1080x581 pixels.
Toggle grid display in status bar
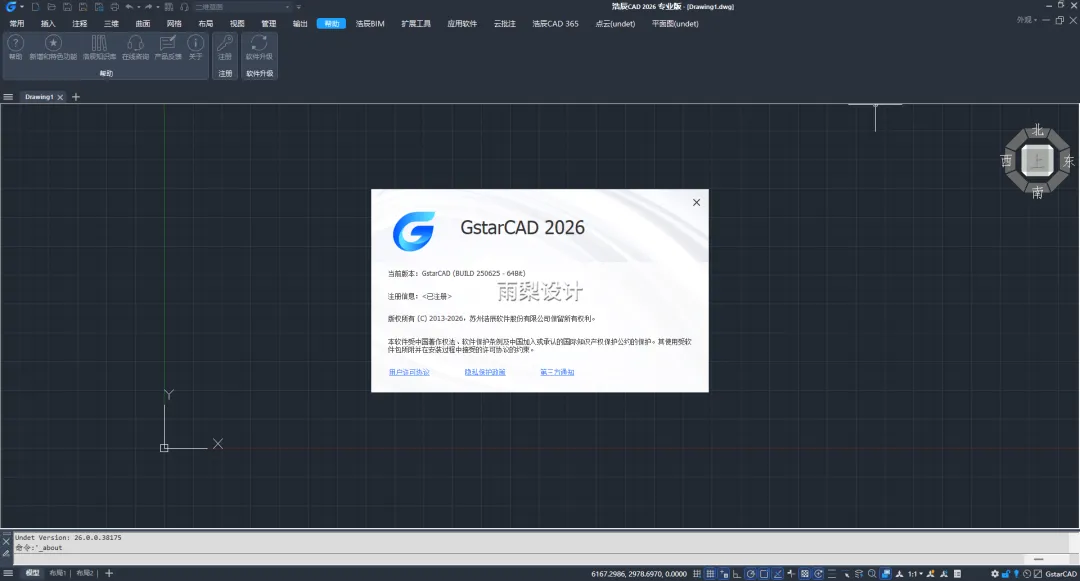pyautogui.click(x=710, y=573)
